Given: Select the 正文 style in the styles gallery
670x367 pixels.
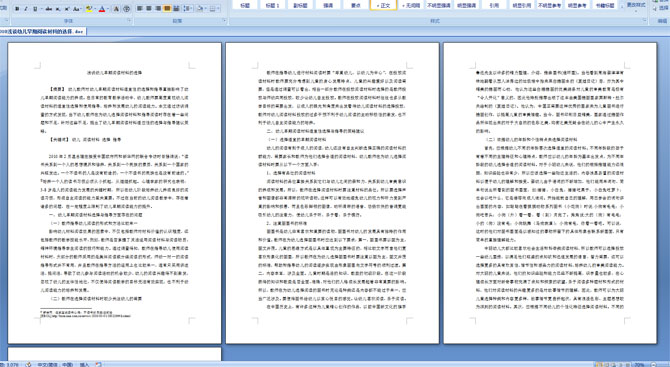Looking at the screenshot, I should click(383, 5).
